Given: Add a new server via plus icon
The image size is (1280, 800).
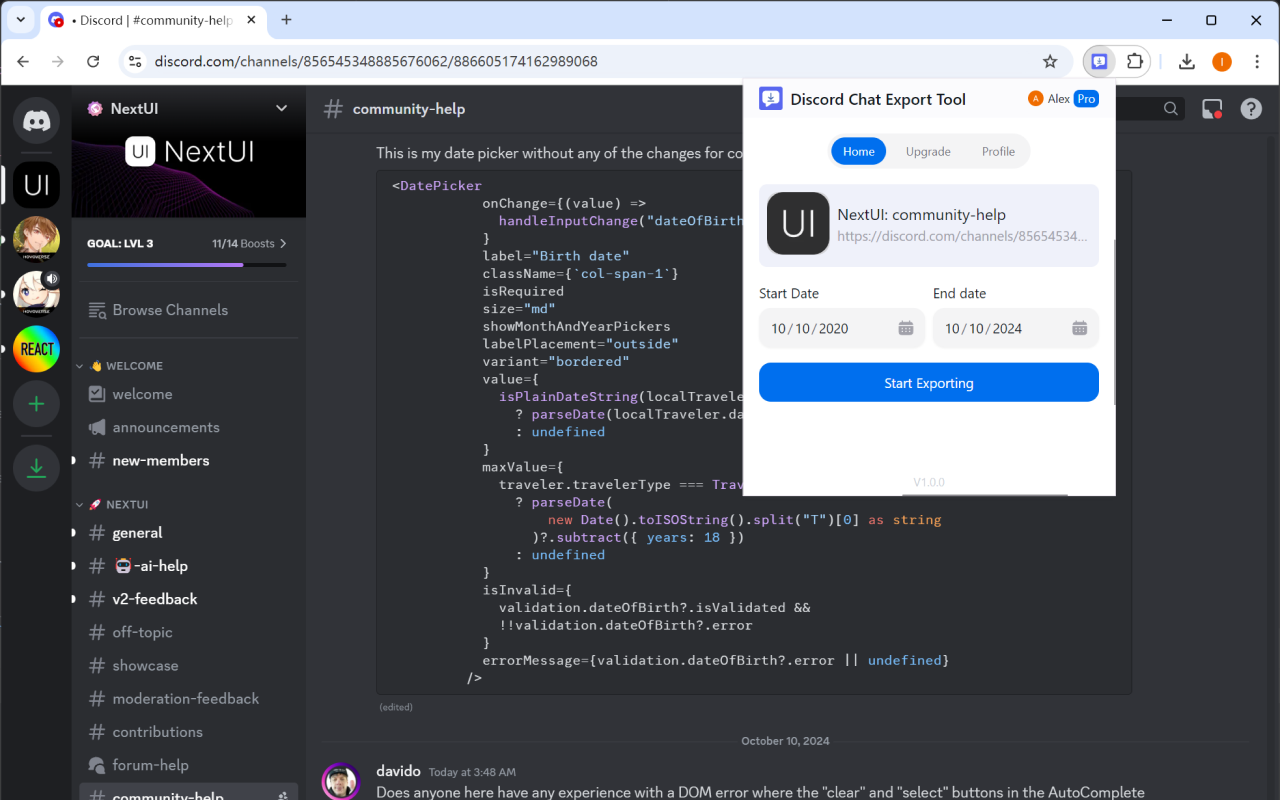Looking at the screenshot, I should (36, 403).
